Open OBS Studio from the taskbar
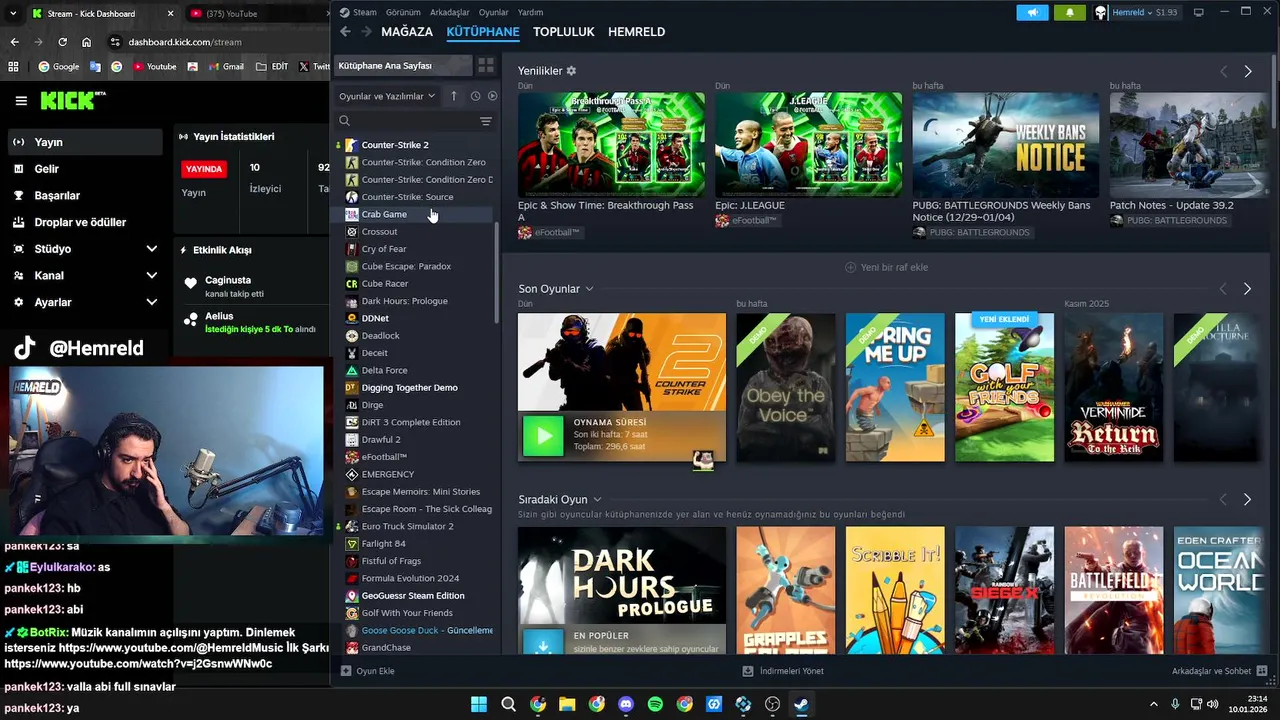The height and width of the screenshot is (720, 1280). 772,704
